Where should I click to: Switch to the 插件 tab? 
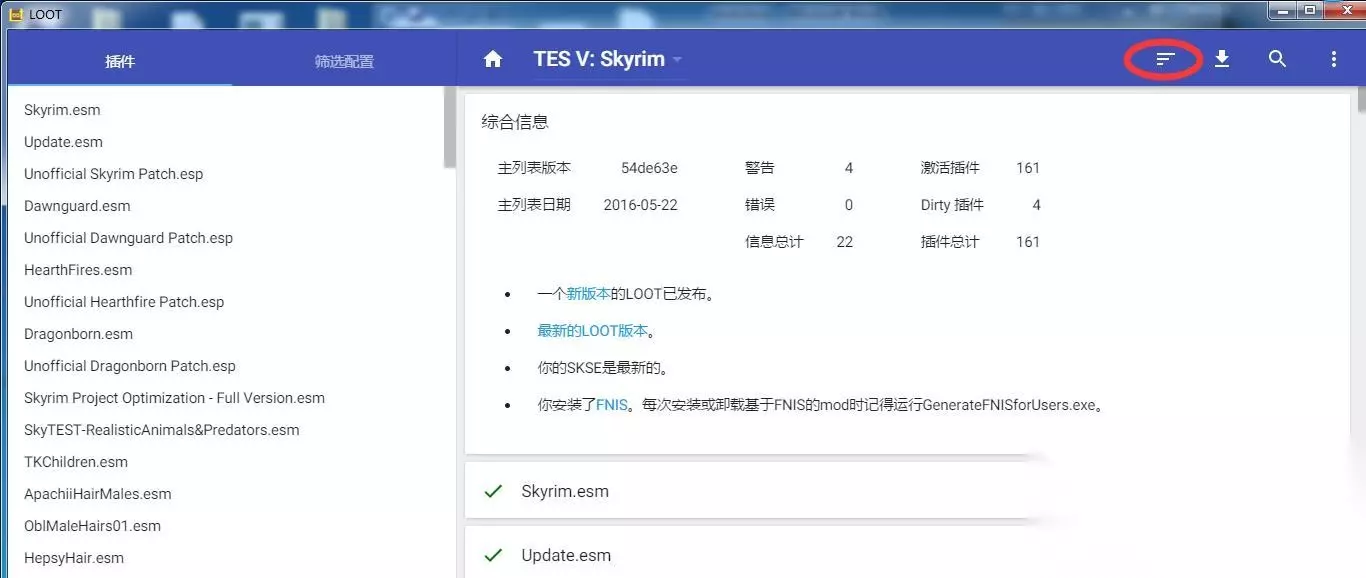point(120,61)
